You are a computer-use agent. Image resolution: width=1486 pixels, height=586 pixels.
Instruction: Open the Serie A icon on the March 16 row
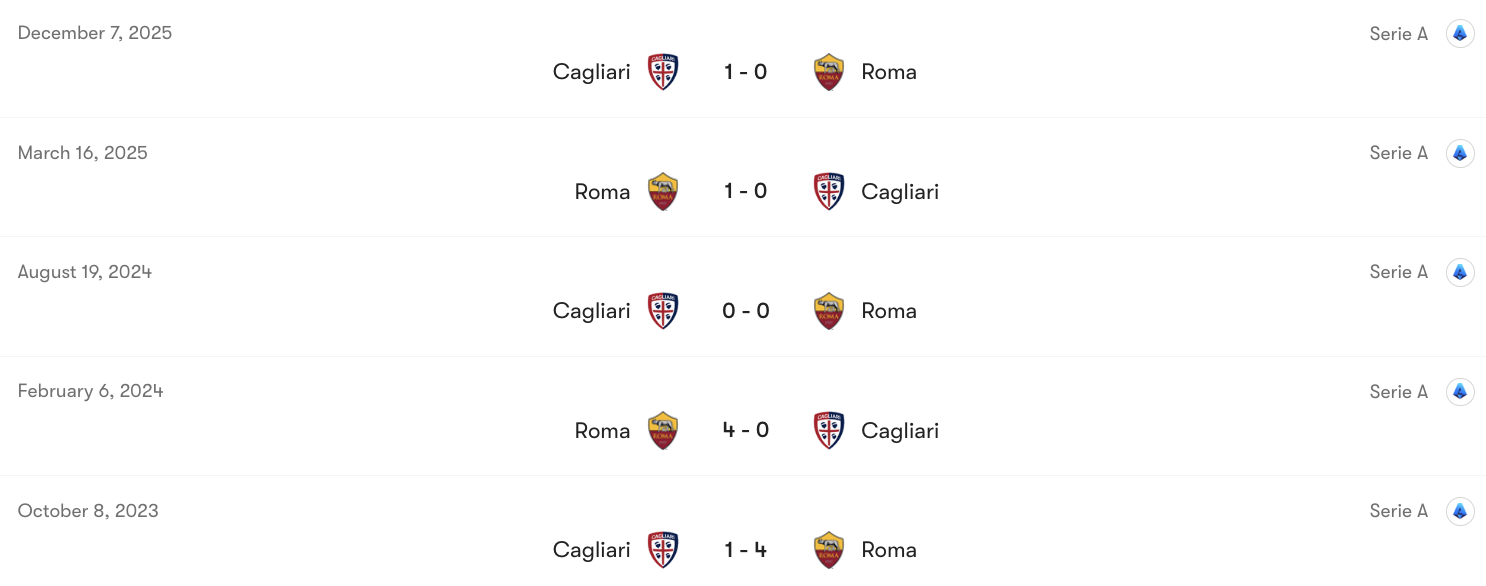[1460, 153]
